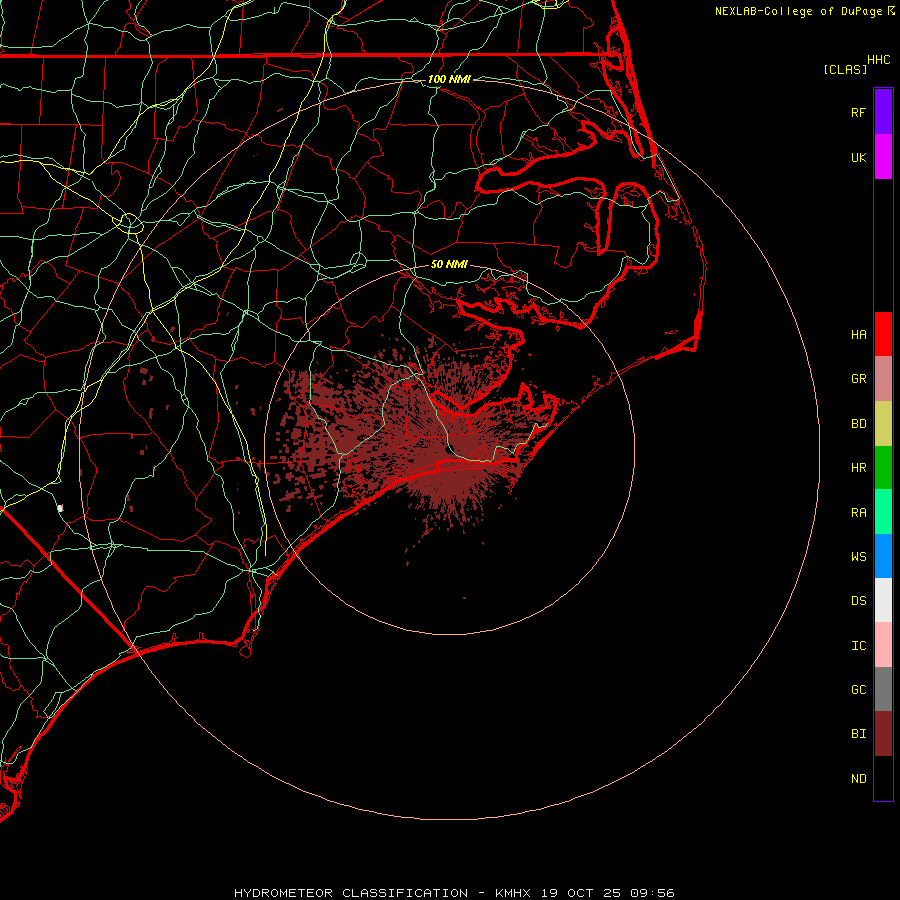This screenshot has height=900, width=900.
Task: Click the UK magenta legend swatch
Action: [883, 157]
